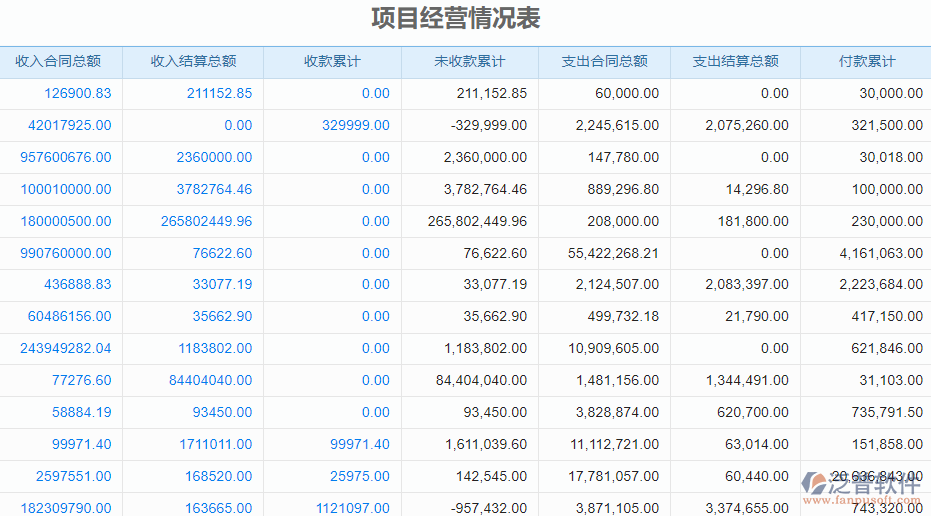Screen dimensions: 931x516
Task: Select the 付款累计 column header
Action: [x=867, y=61]
